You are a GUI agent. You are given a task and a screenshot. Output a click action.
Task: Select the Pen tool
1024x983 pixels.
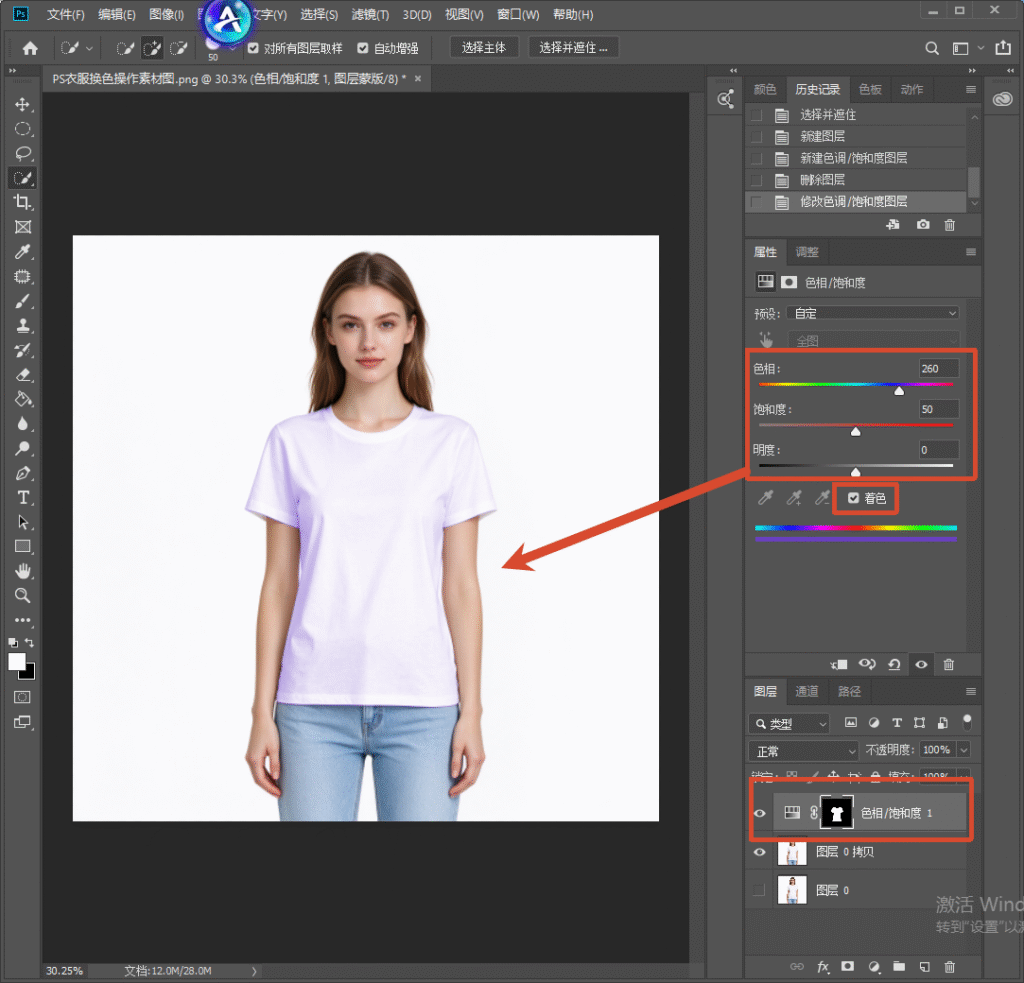pos(23,473)
